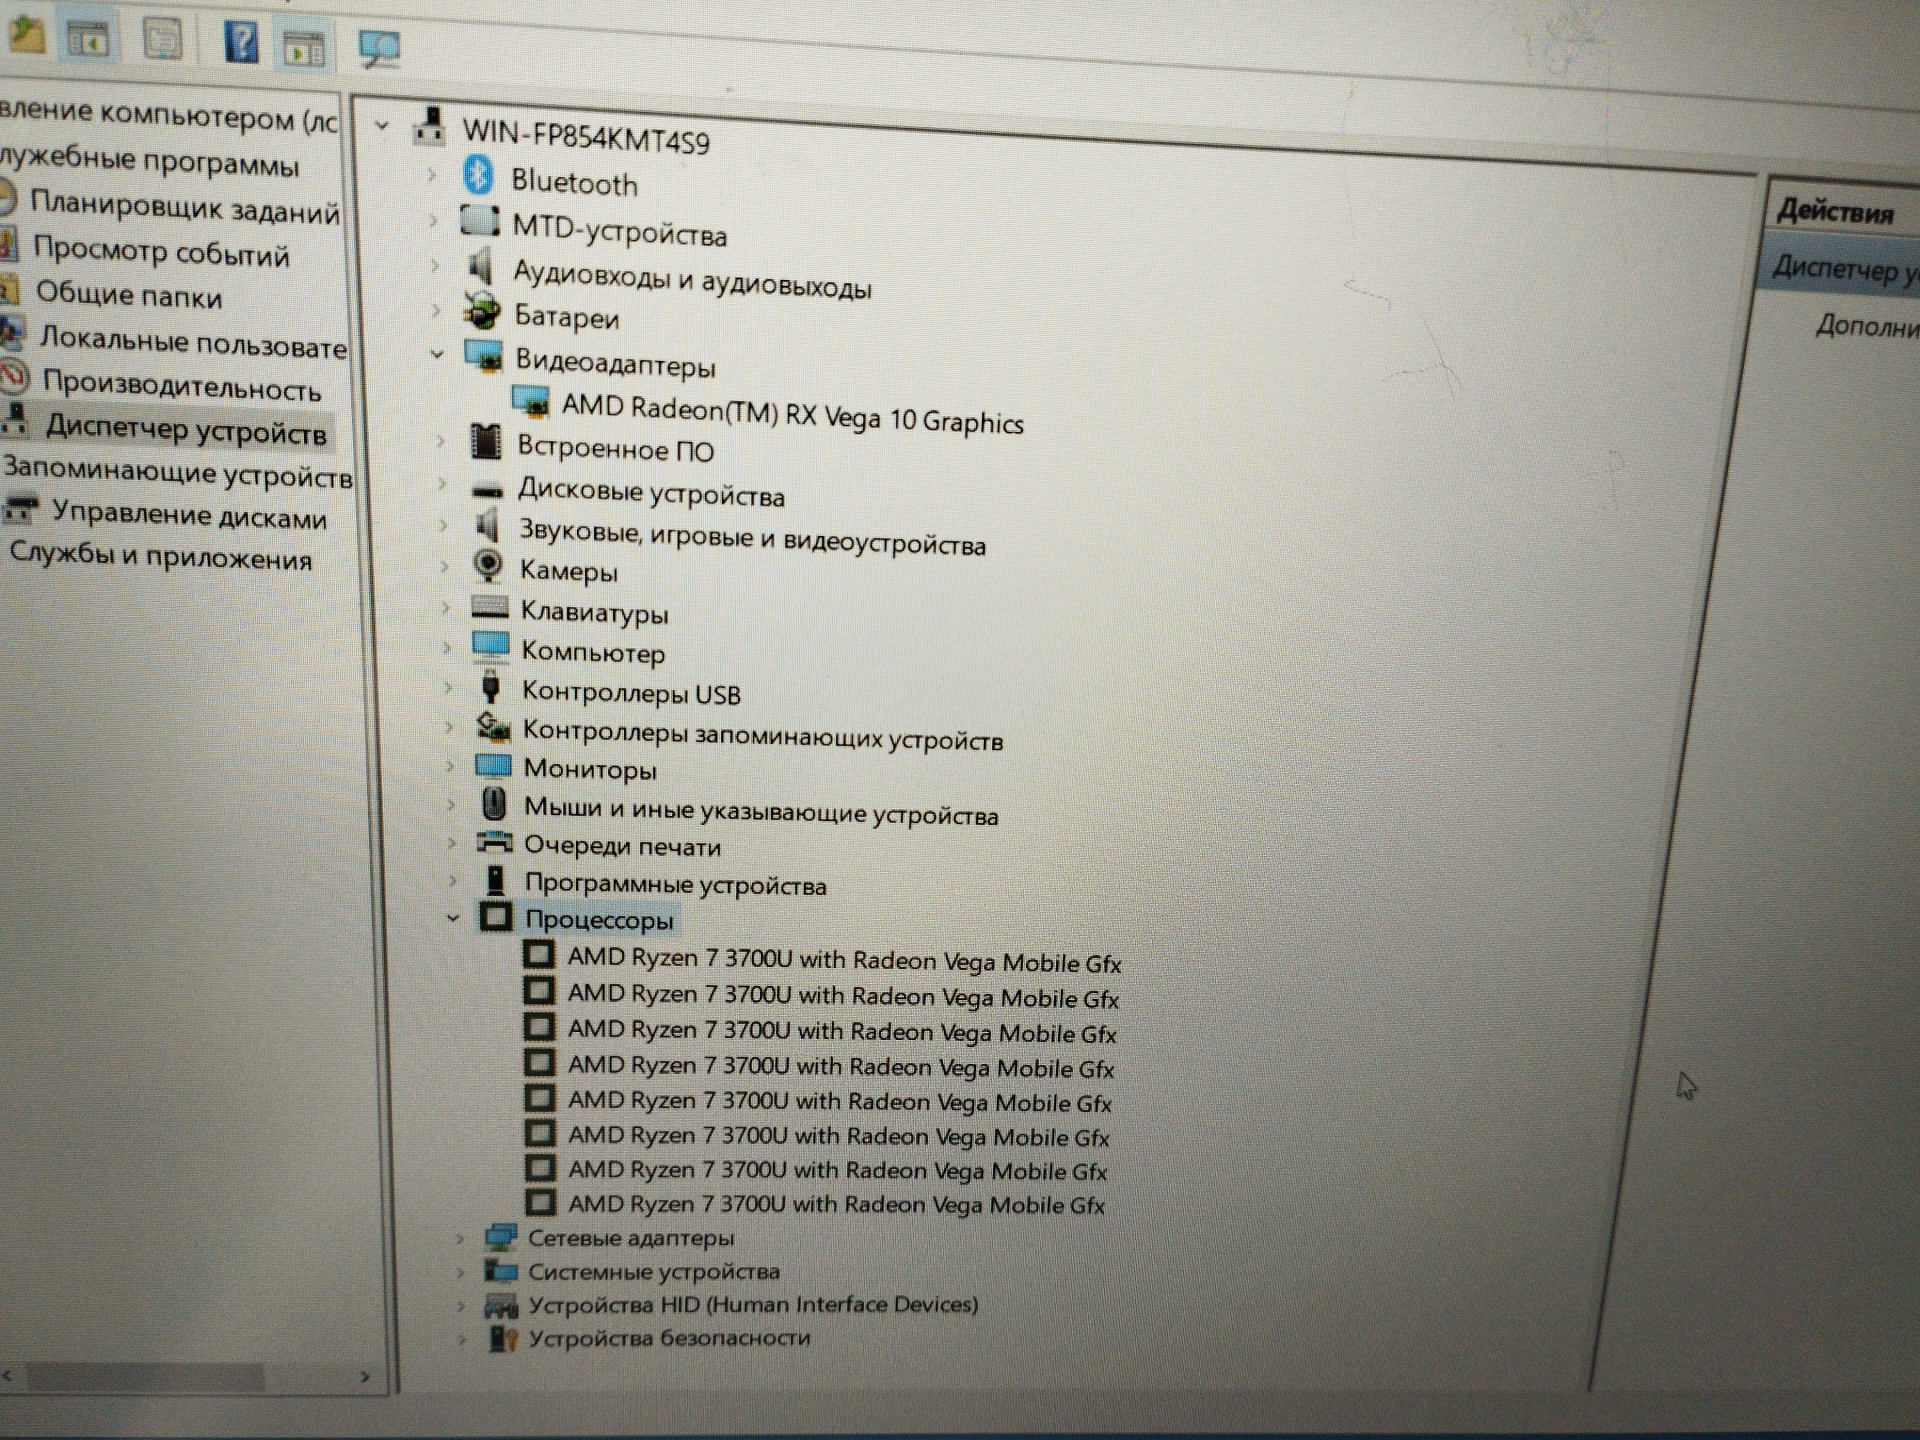1920x1440 pixels.
Task: Click the Устройства HID category icon
Action: pos(501,1304)
